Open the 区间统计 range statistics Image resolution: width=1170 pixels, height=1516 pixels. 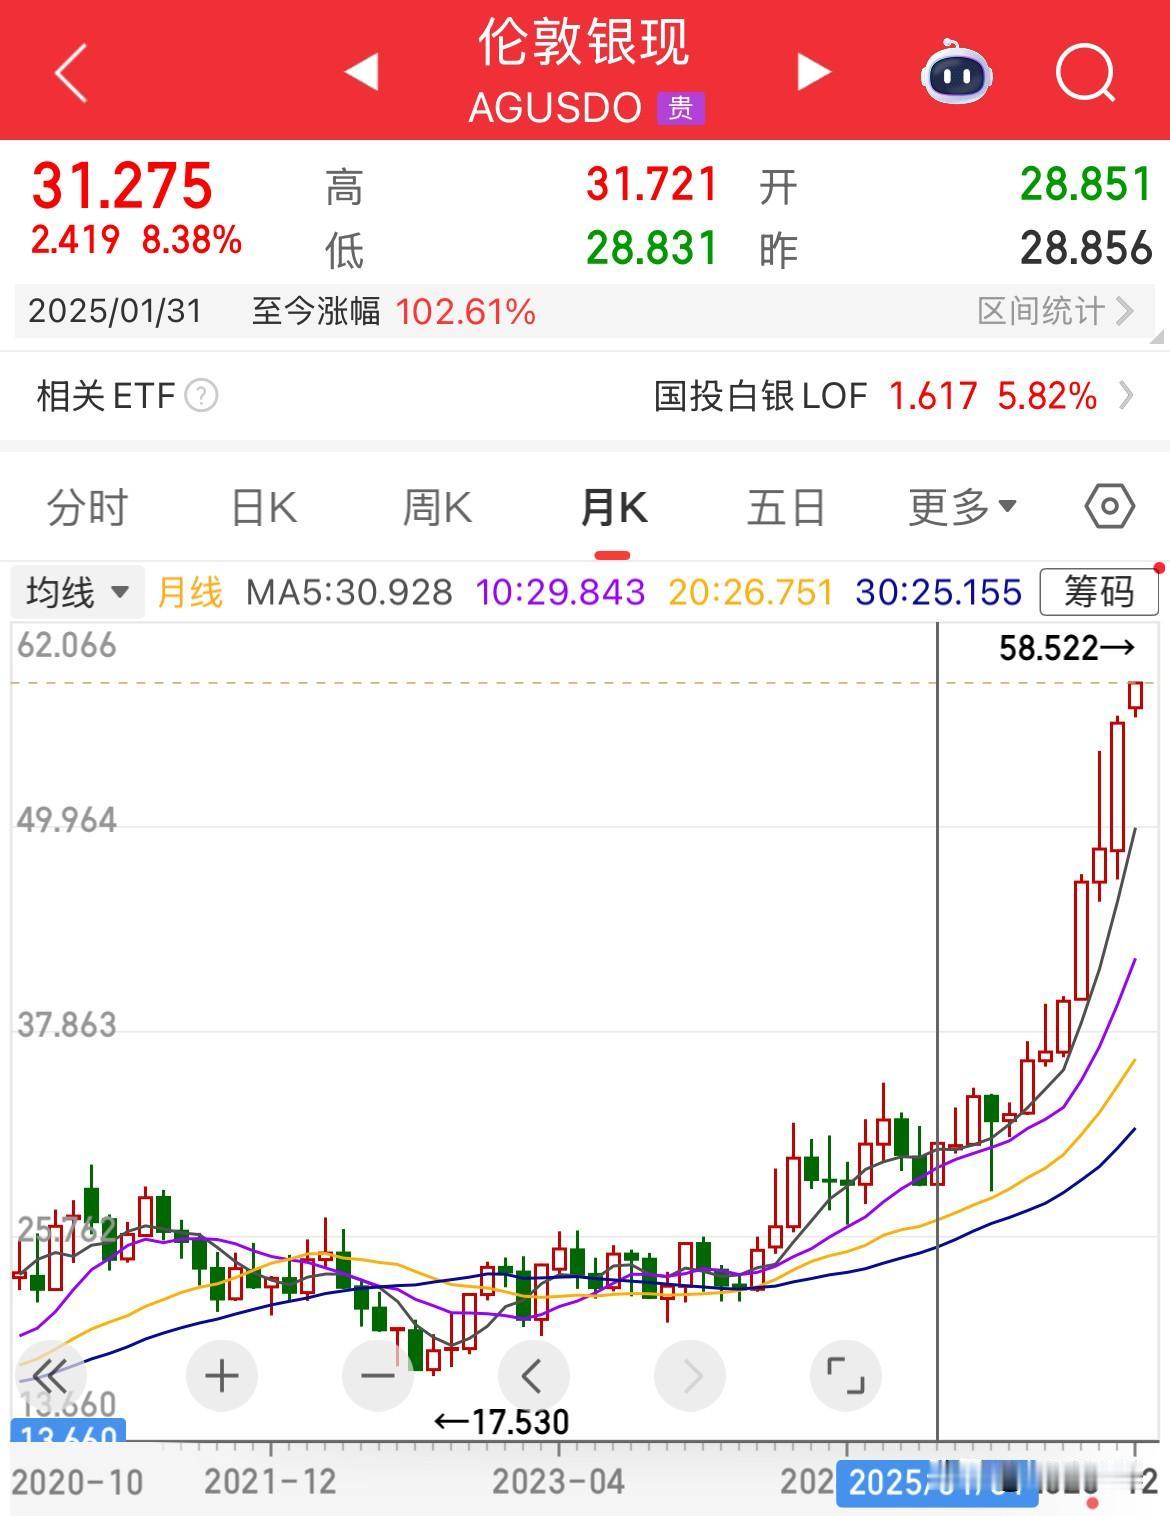[x=1055, y=311]
